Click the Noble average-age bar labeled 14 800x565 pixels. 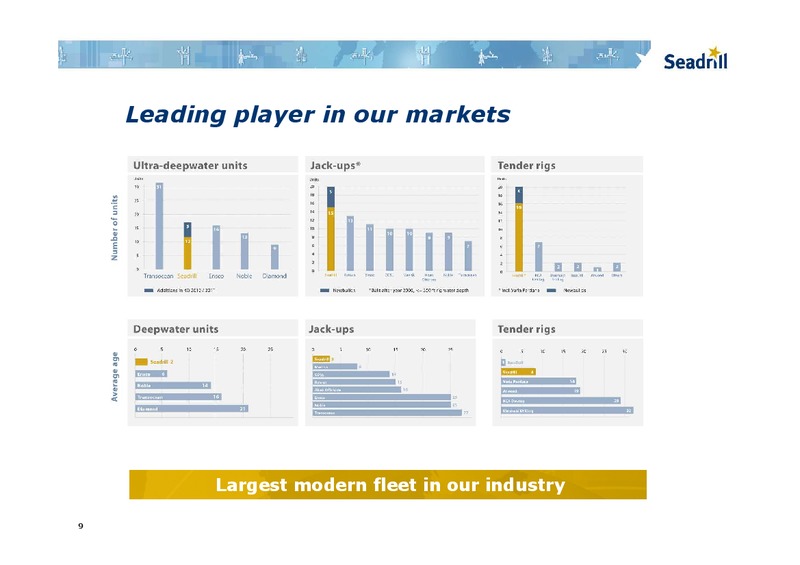(x=173, y=386)
